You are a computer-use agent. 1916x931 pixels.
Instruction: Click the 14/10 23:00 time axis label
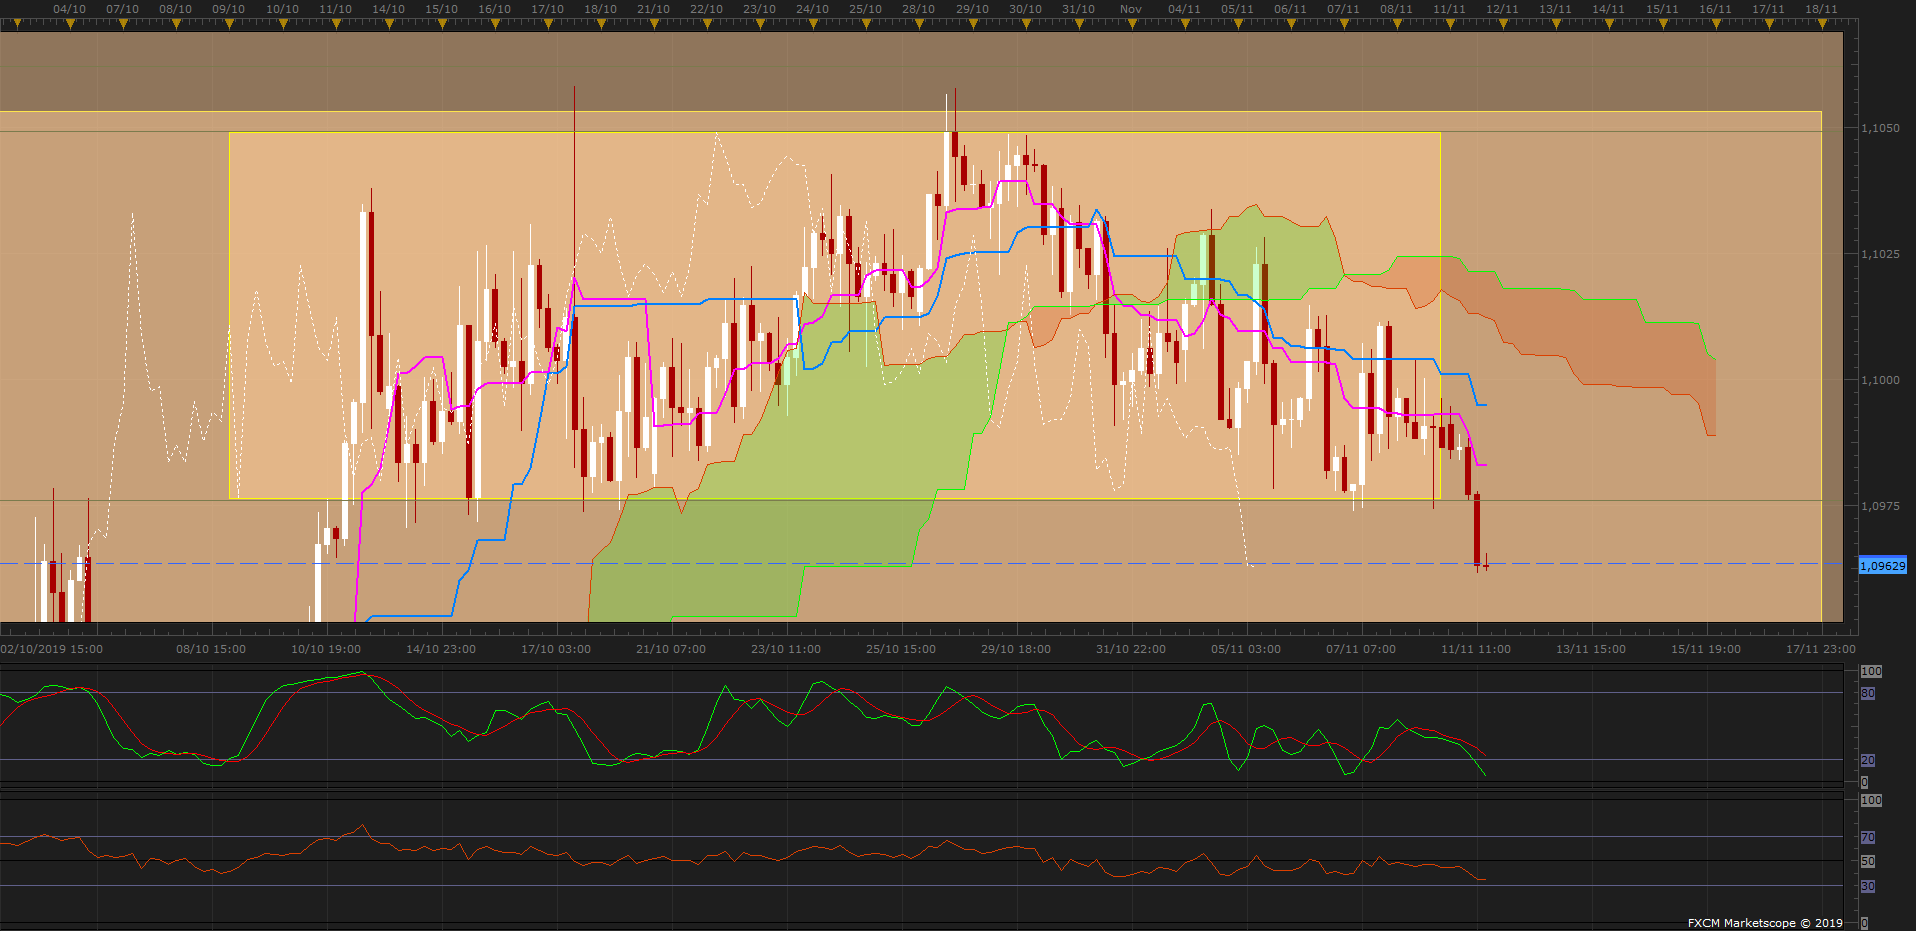coord(441,649)
